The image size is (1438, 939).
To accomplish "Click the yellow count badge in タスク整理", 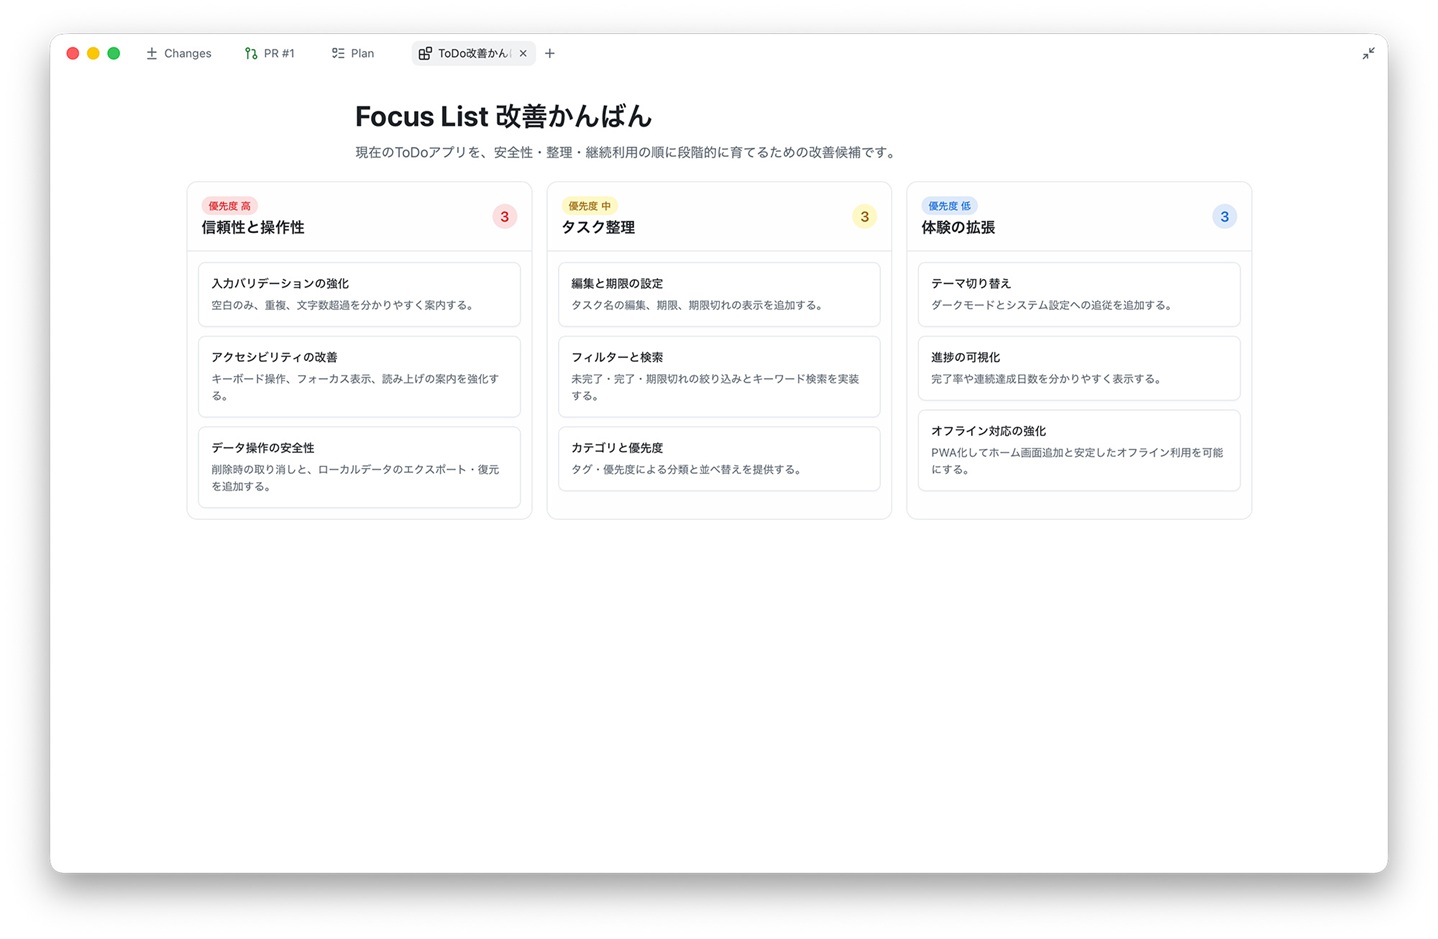I will pos(865,216).
